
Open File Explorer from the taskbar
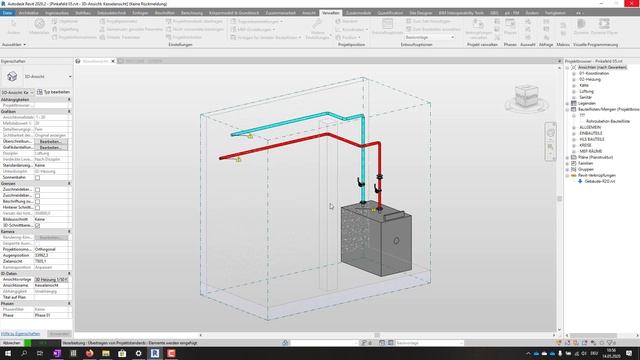(106, 353)
